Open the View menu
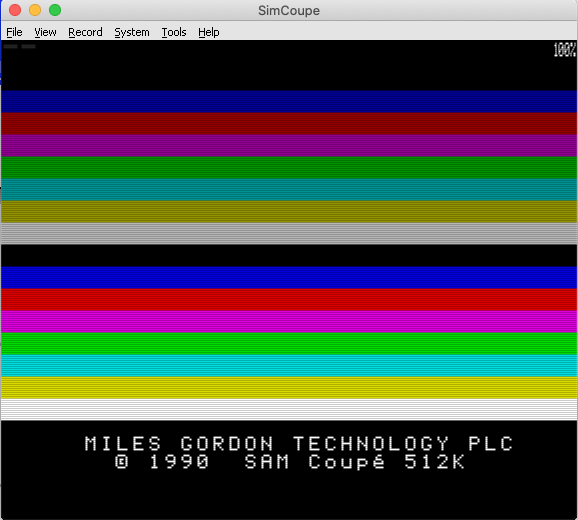This screenshot has height=520, width=578. 45,32
